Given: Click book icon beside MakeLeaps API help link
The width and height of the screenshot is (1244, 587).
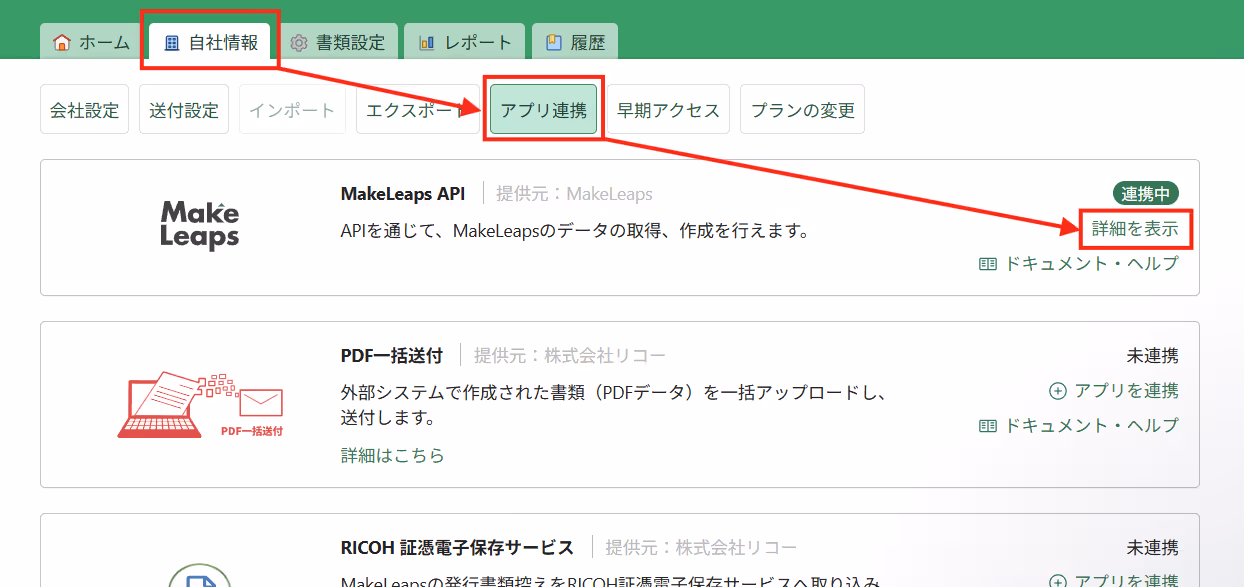Looking at the screenshot, I should [x=988, y=264].
